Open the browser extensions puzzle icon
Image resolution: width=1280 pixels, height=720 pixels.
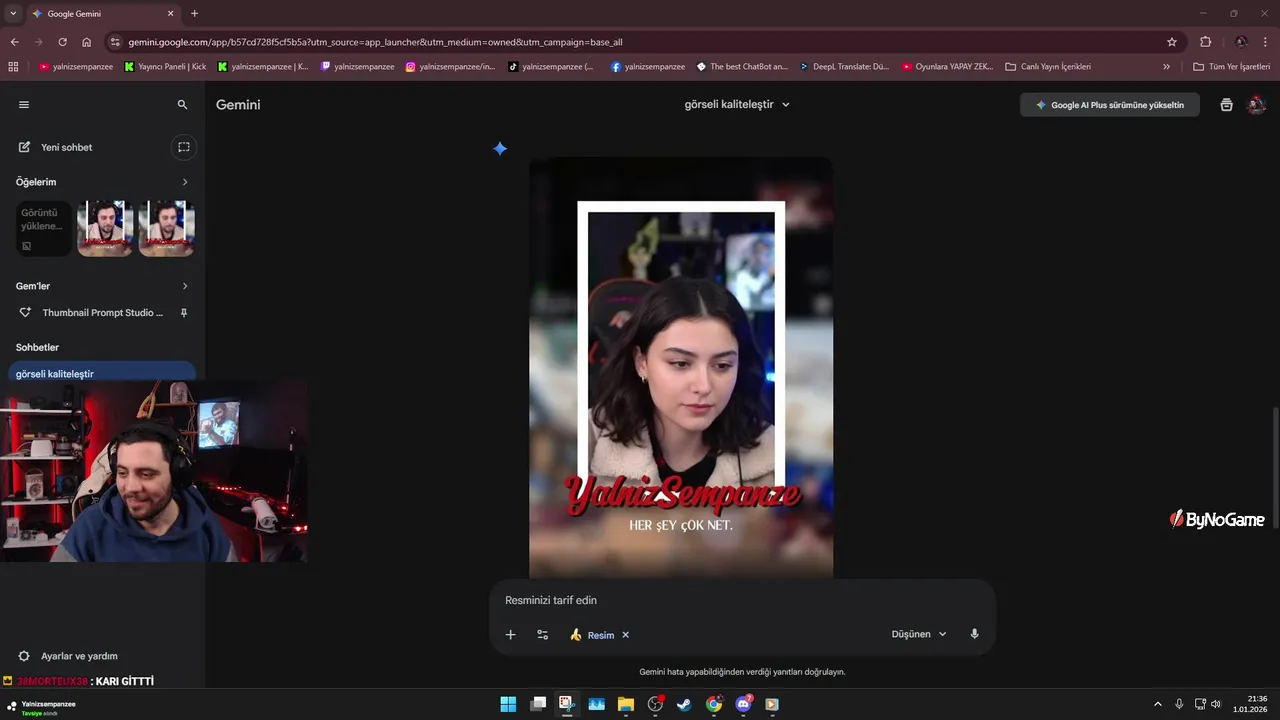tap(1205, 42)
